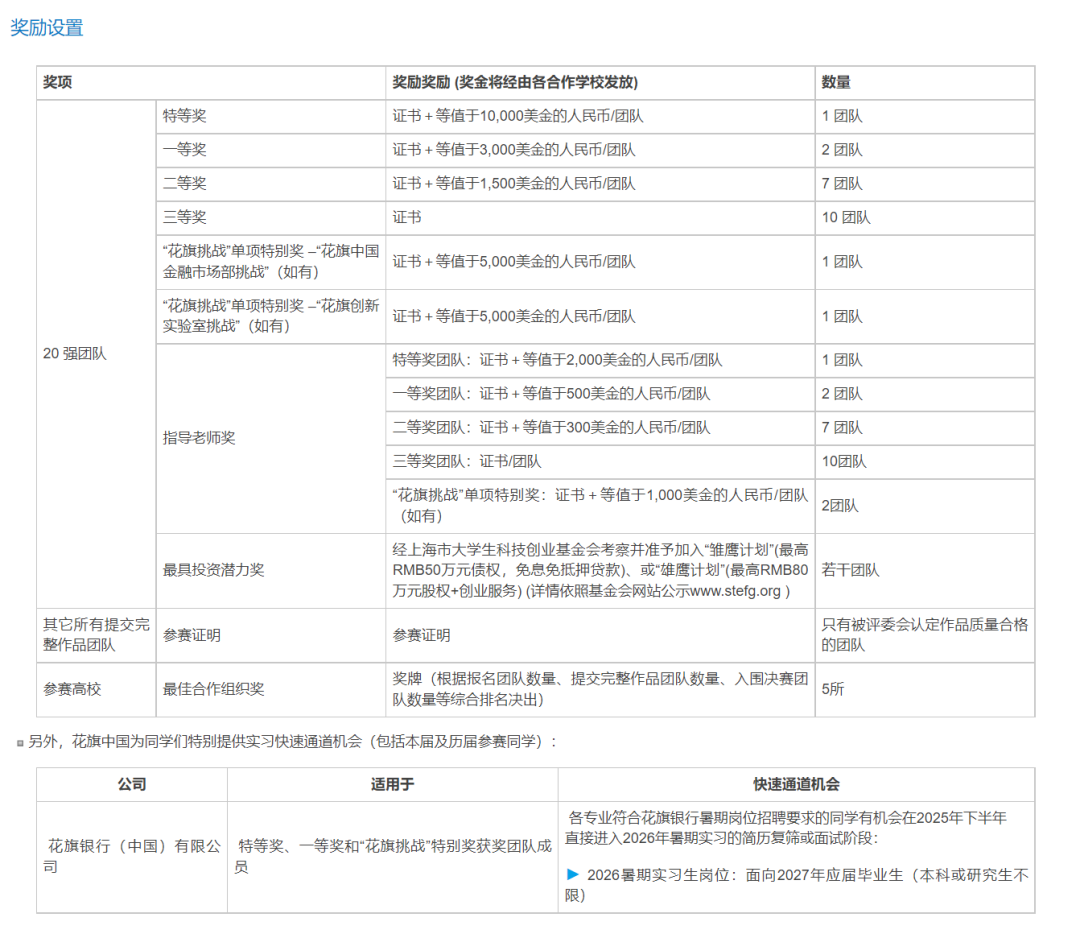1080x934 pixels.
Task: Click 7 团队 in 二等奖团队 row
Action: [x=842, y=427]
